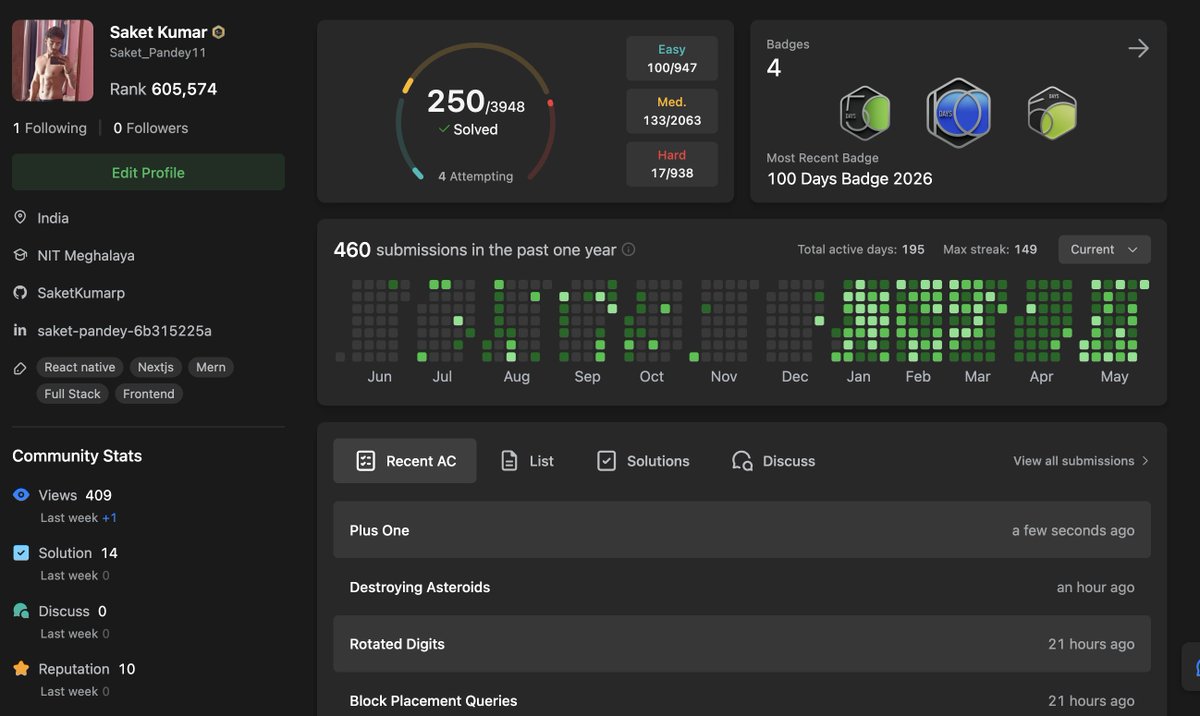1200x716 pixels.
Task: Click 0 Followers count
Action: point(150,128)
